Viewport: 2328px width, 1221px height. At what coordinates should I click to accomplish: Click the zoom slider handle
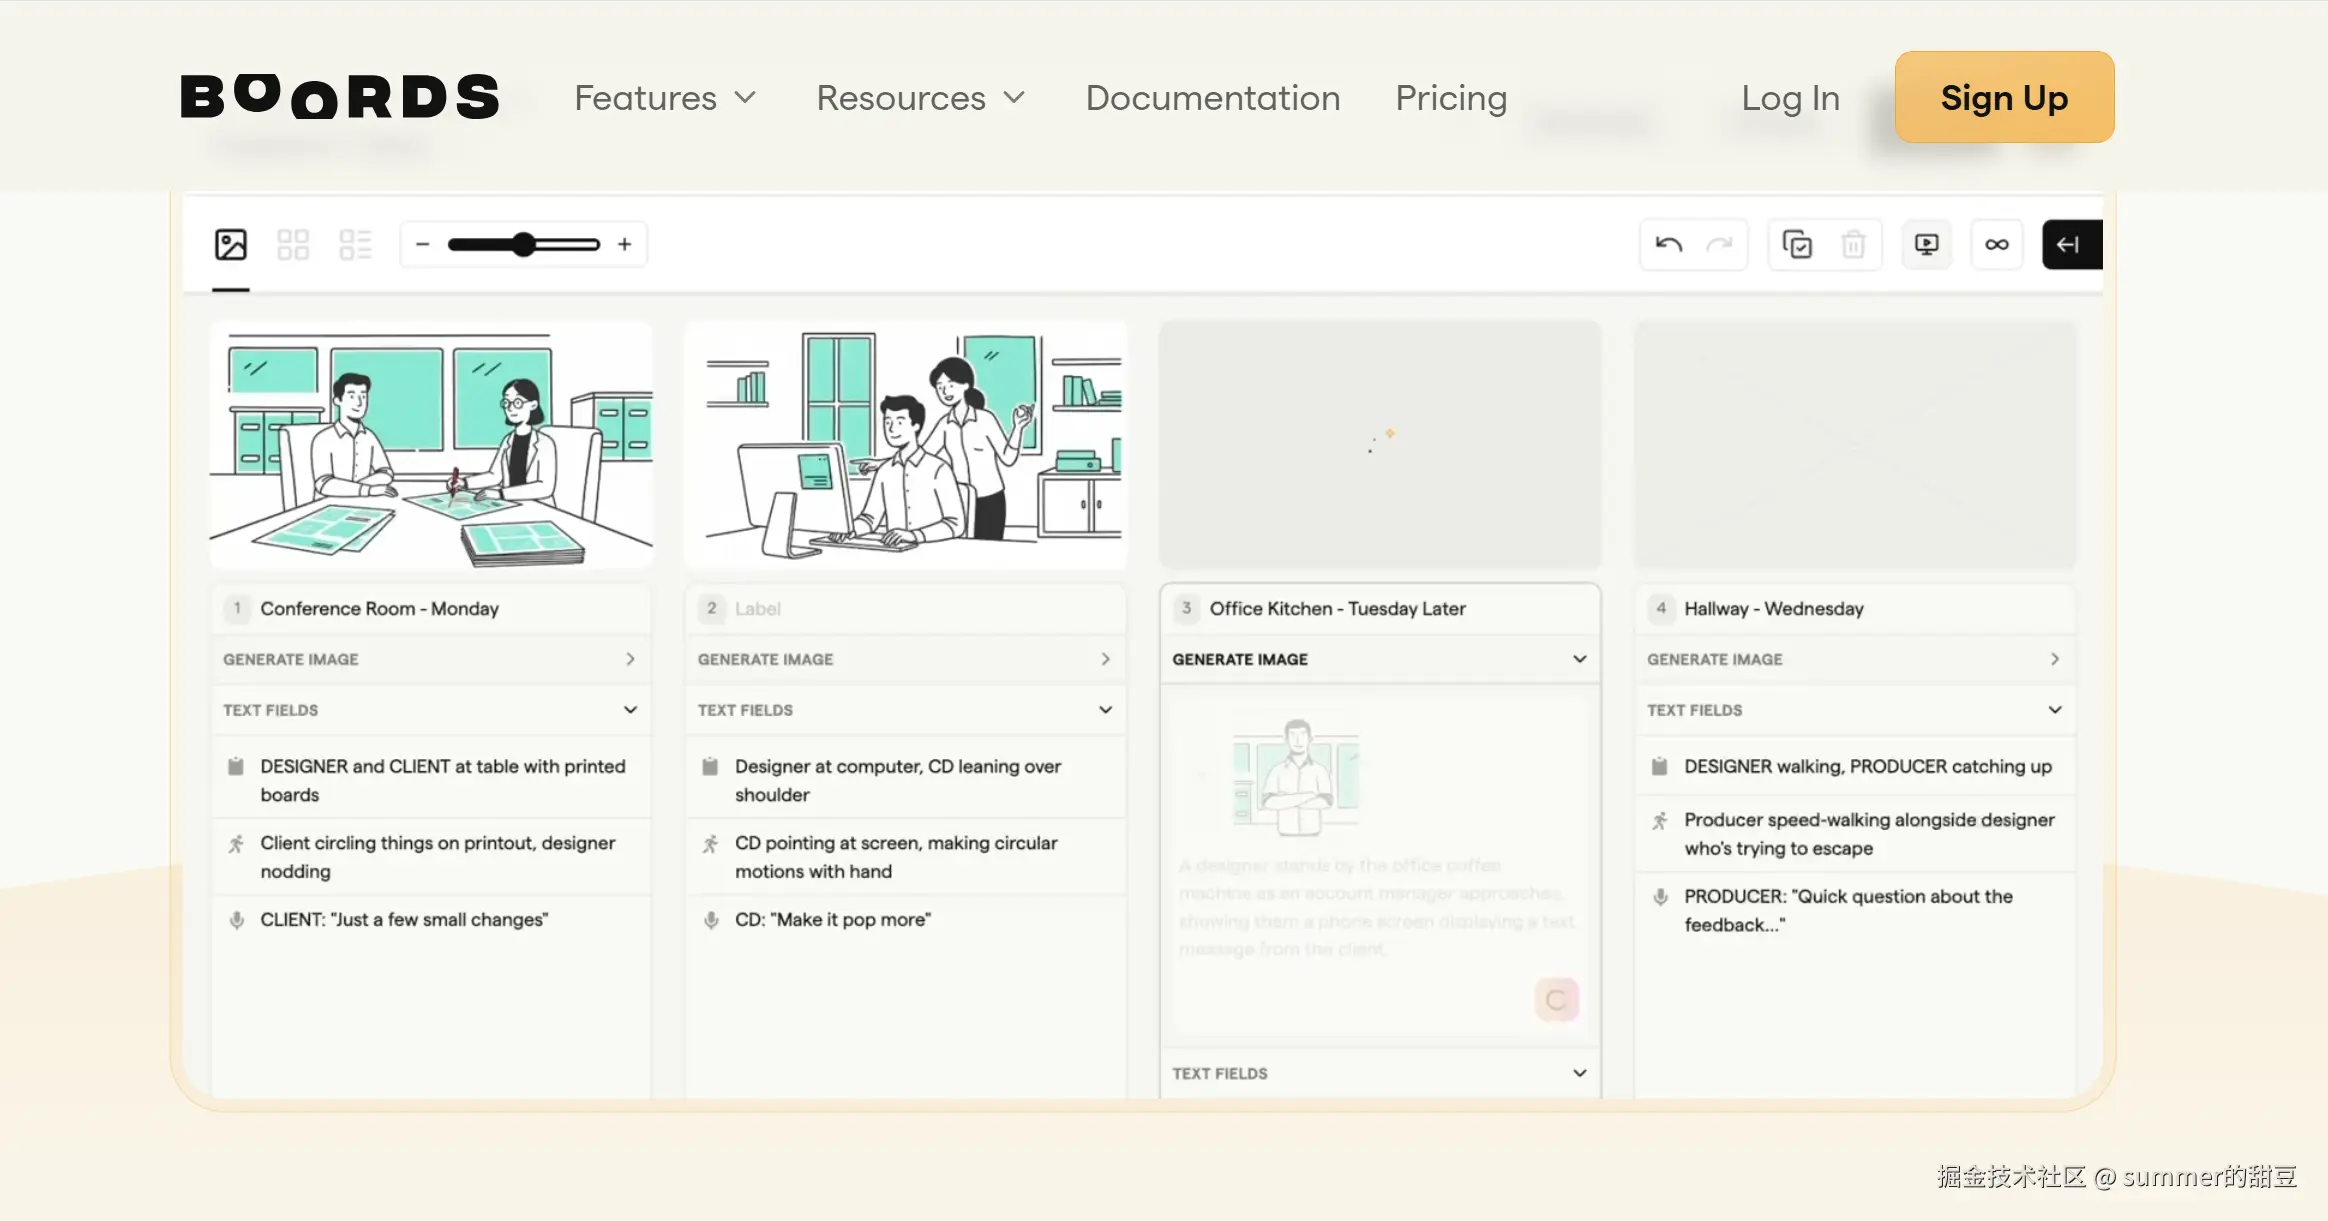(x=523, y=244)
